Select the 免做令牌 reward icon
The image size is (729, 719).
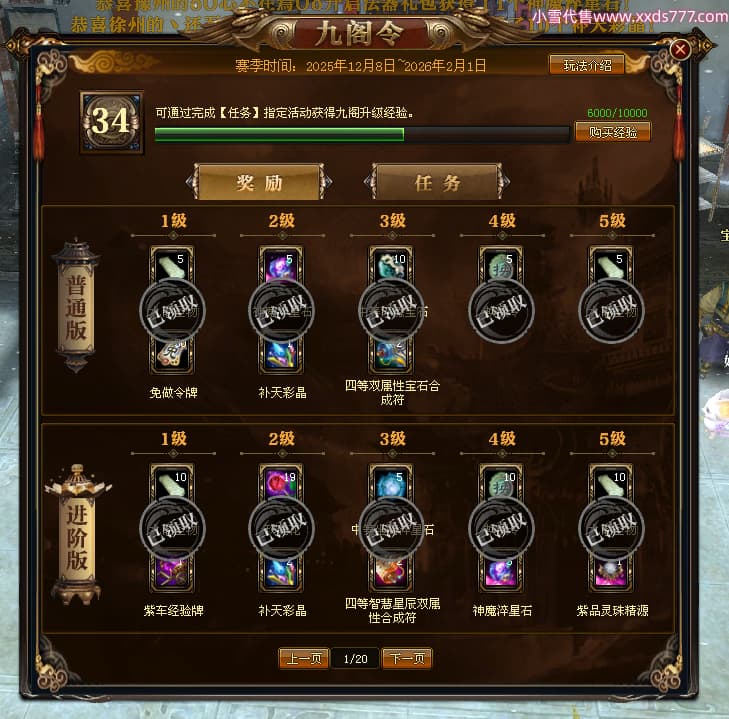(172, 355)
